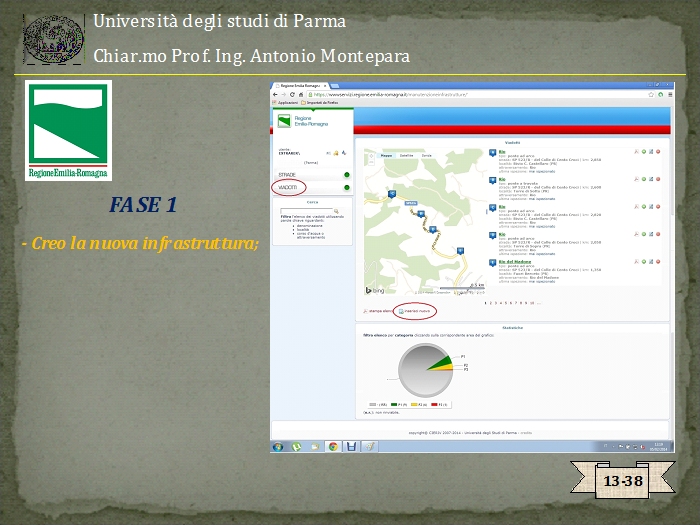Screen dimensions: 700x525
Task: Click the search magnifier icon beside filter field
Action: (336, 211)
